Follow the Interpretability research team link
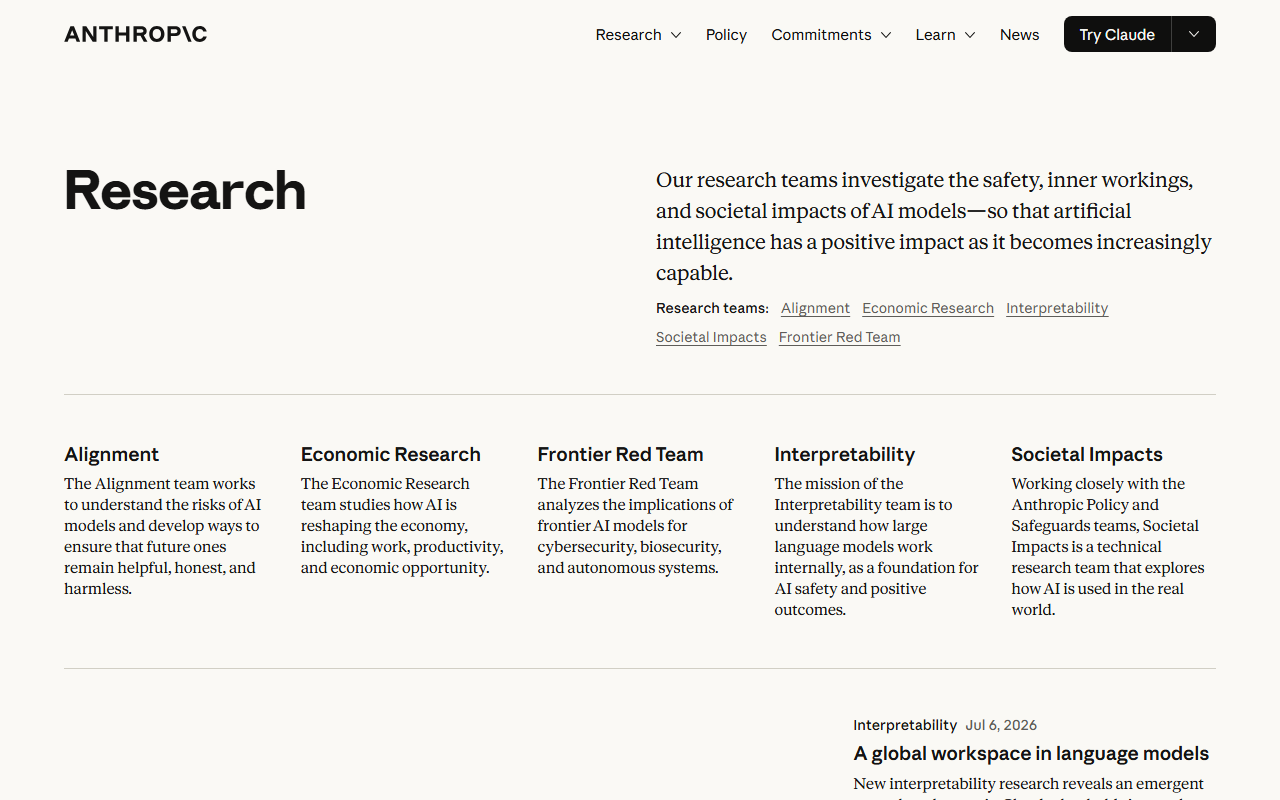 point(1057,308)
